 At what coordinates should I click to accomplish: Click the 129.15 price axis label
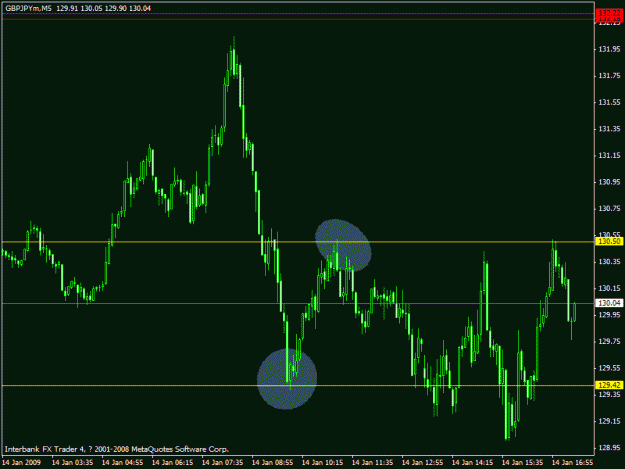609,421
